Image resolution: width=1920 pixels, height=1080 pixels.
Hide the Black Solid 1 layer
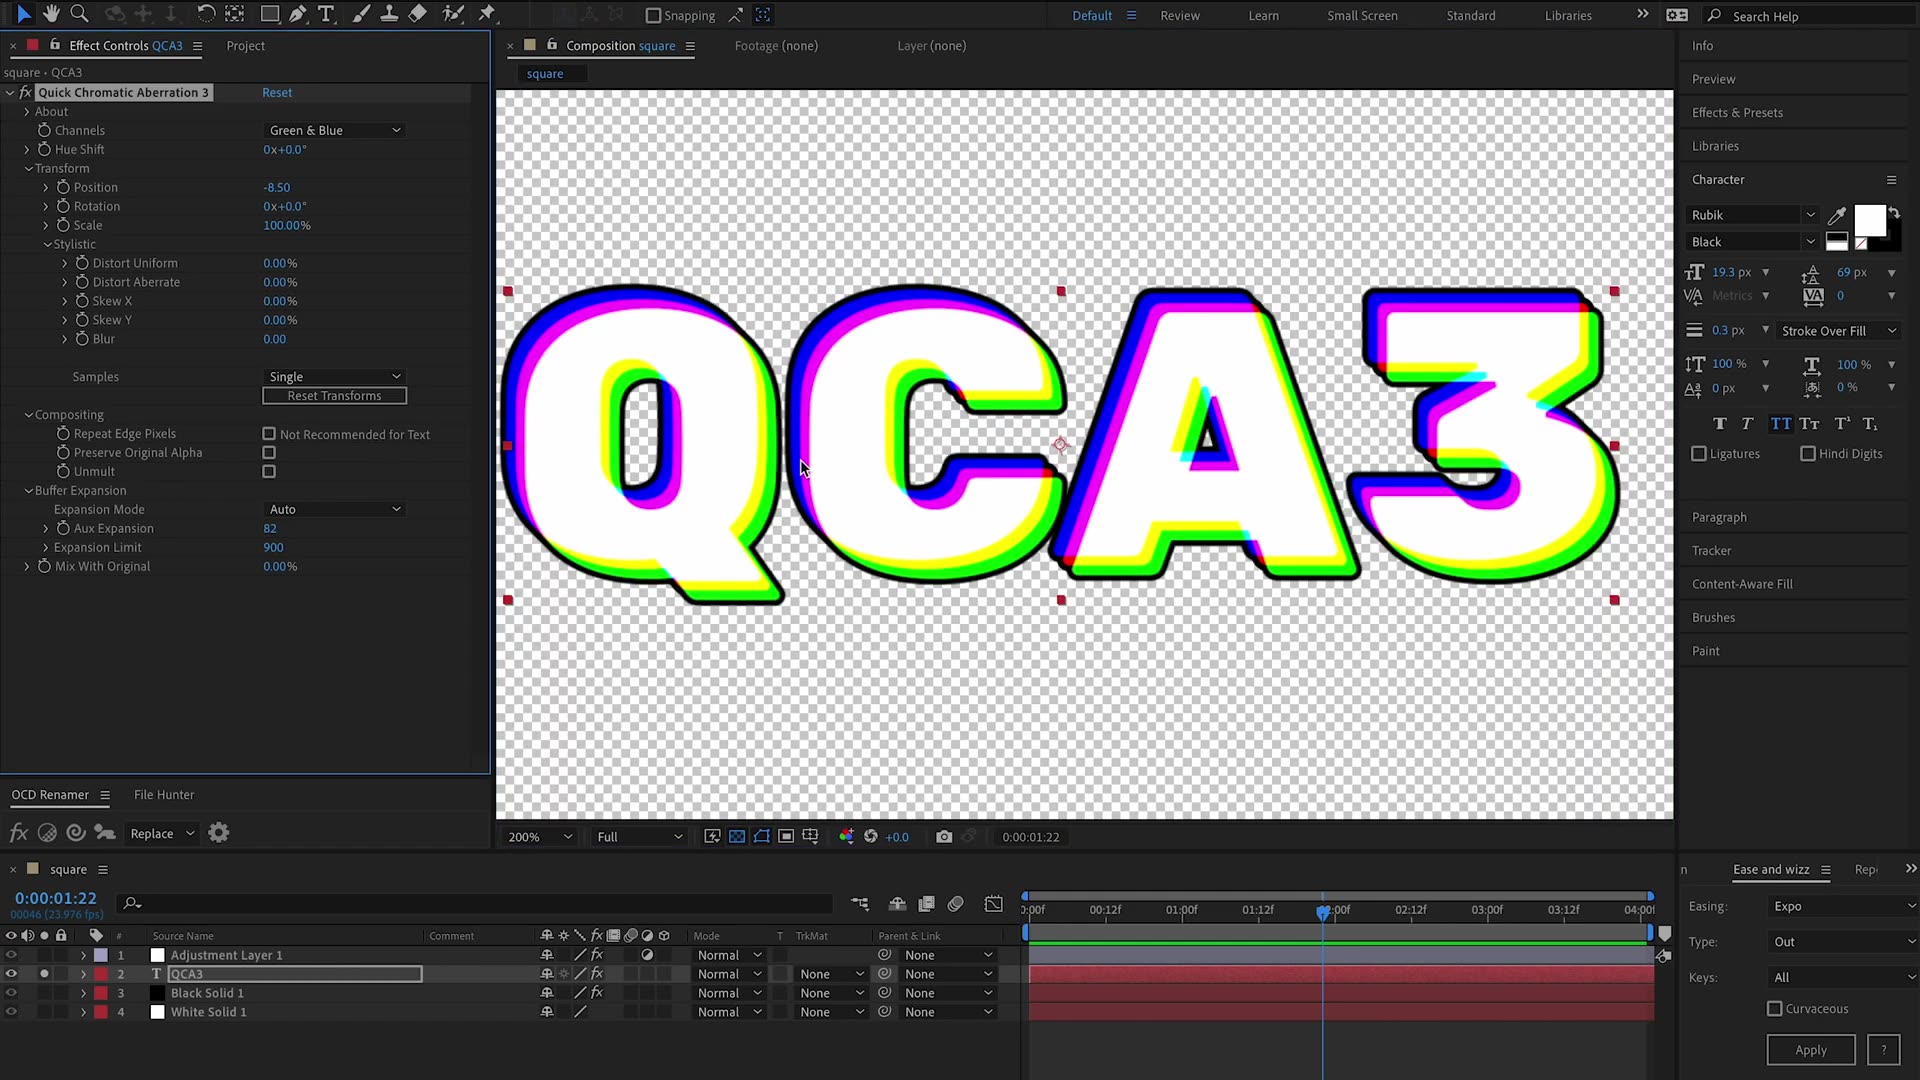(x=11, y=993)
